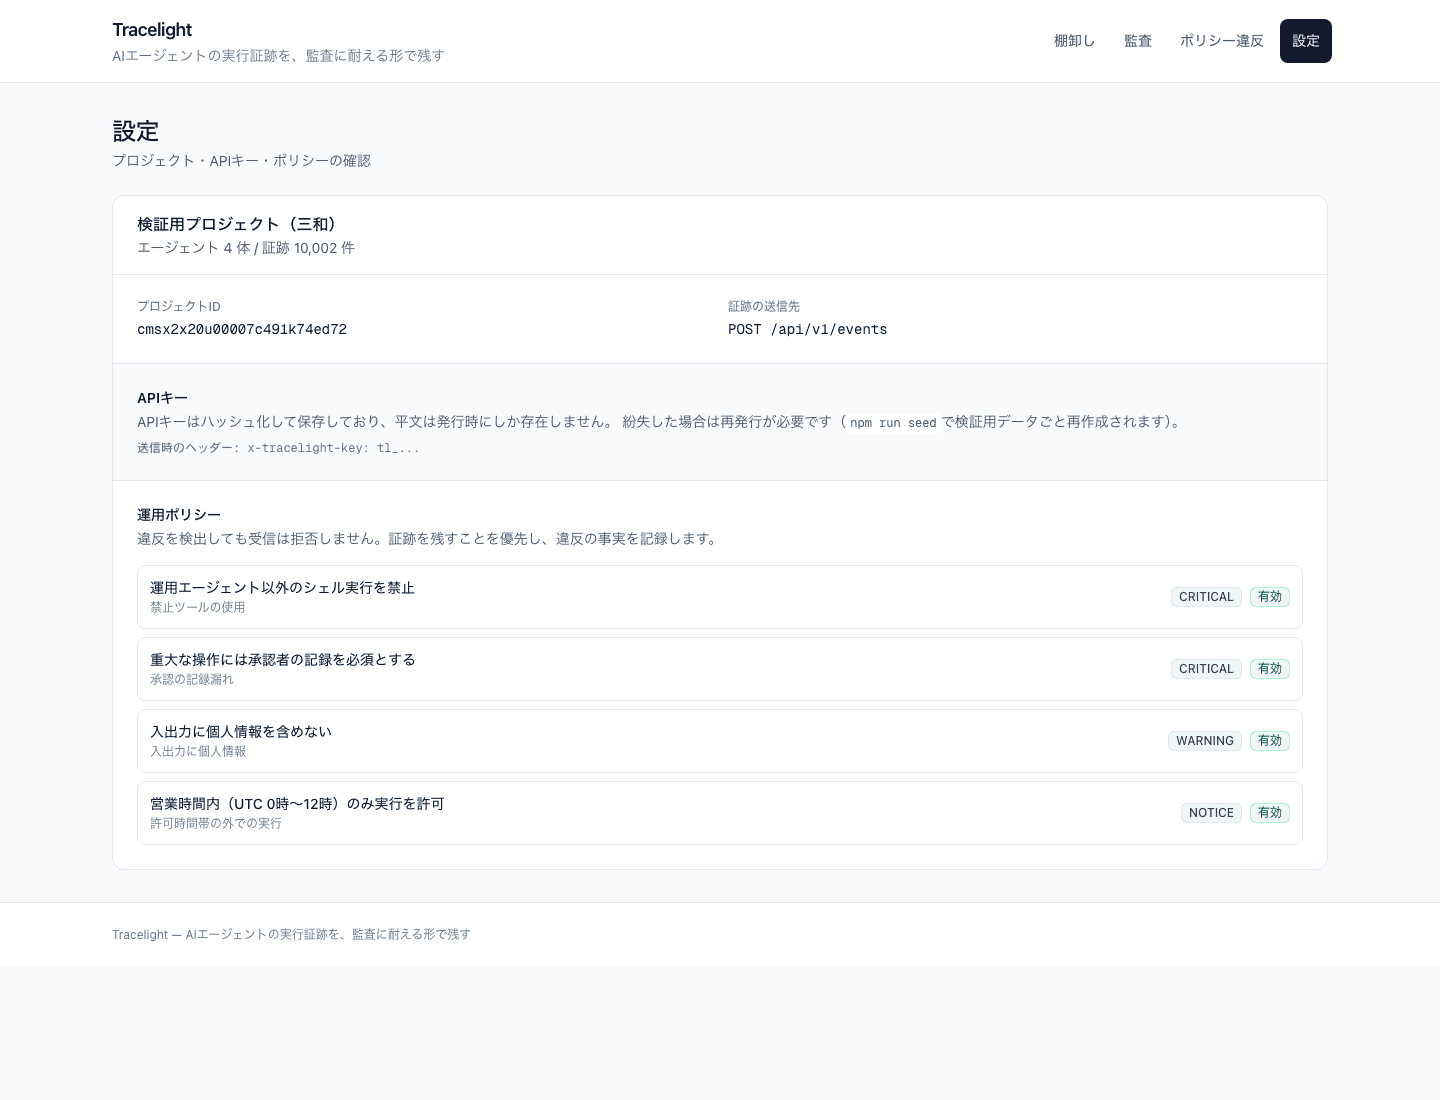Screen dimensions: 1440x1100
Task: Click the WARNING severity badge
Action: (x=1205, y=741)
